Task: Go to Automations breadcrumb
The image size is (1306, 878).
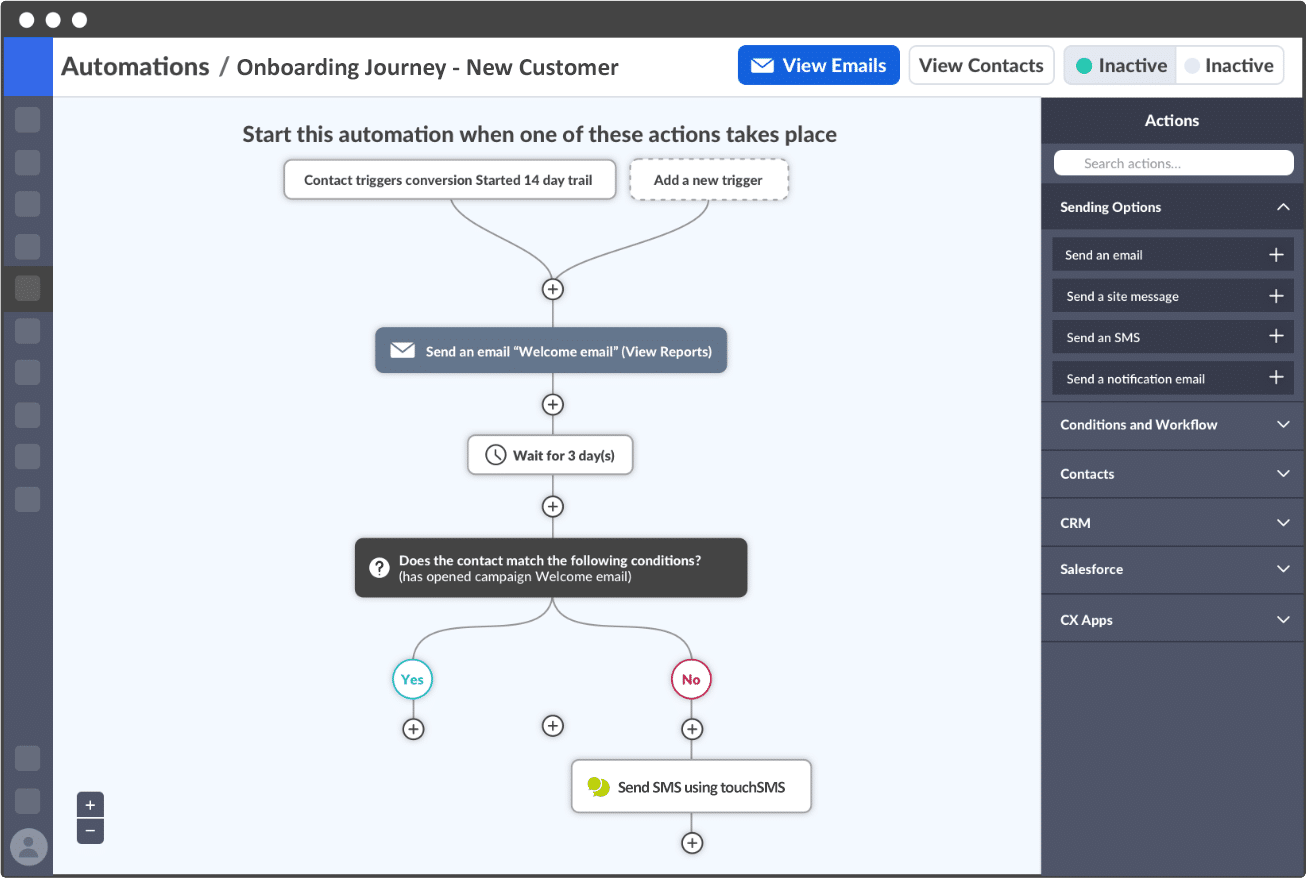Action: (x=135, y=67)
